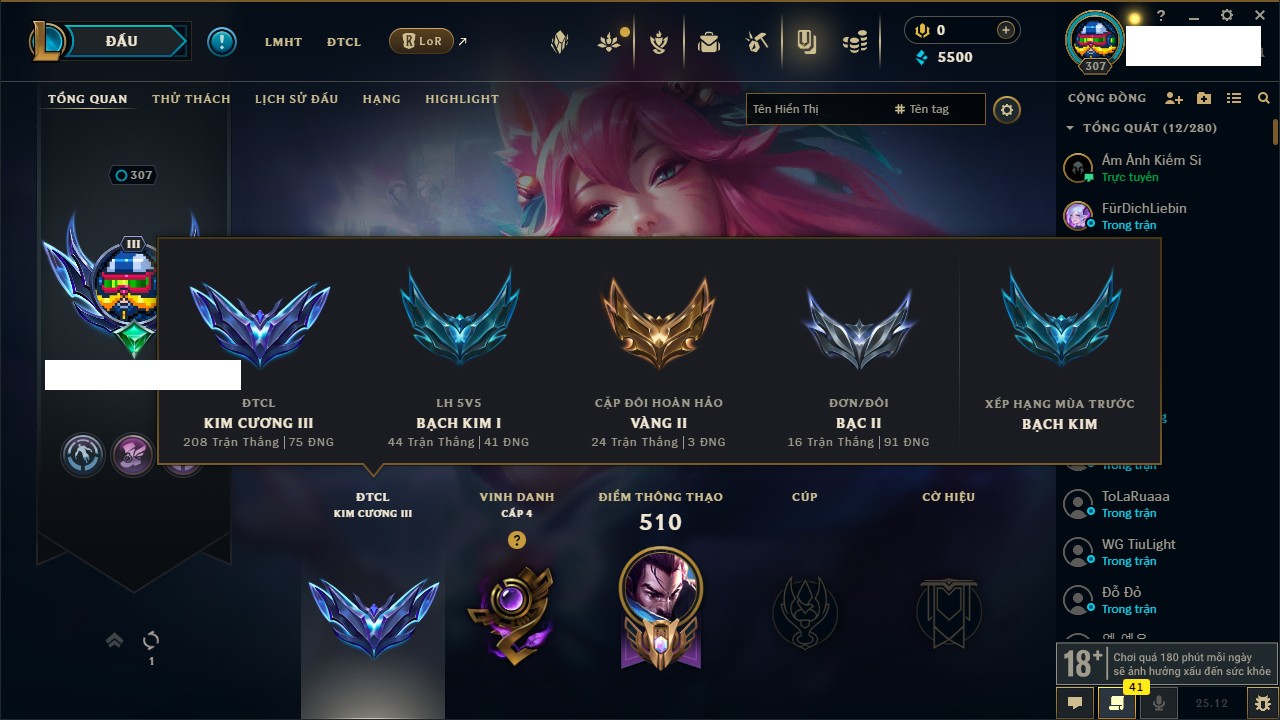
Task: Collapse the TỔNG QUÁT friends group
Action: tap(1070, 128)
